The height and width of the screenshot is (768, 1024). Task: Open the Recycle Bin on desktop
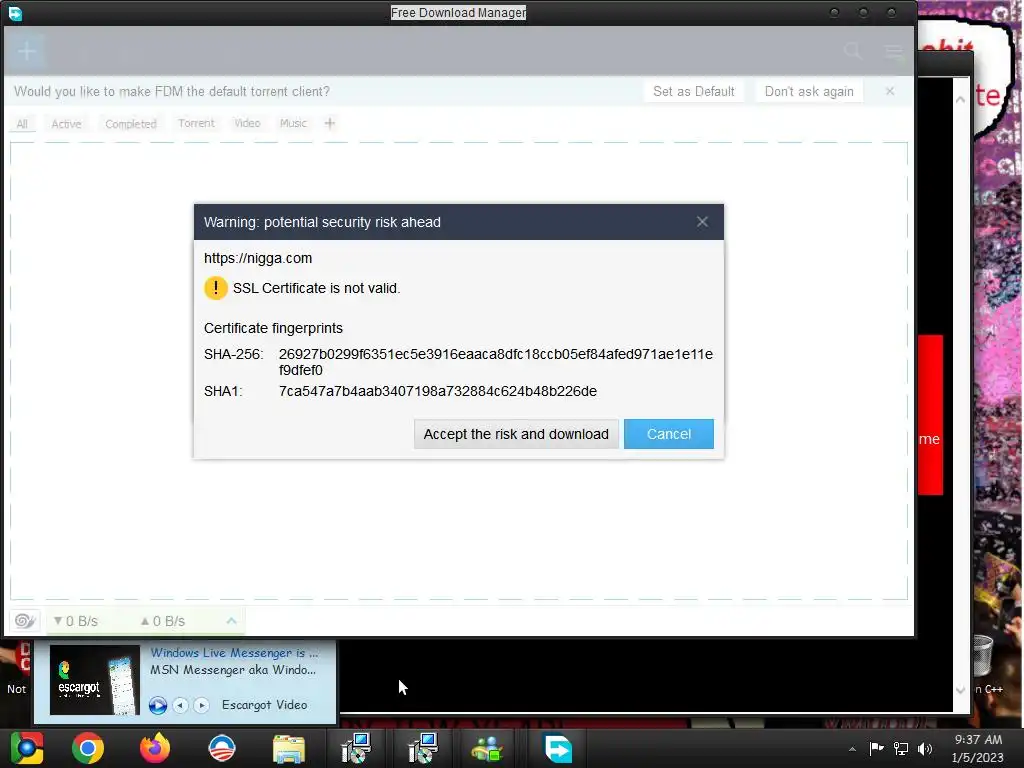coord(984,656)
